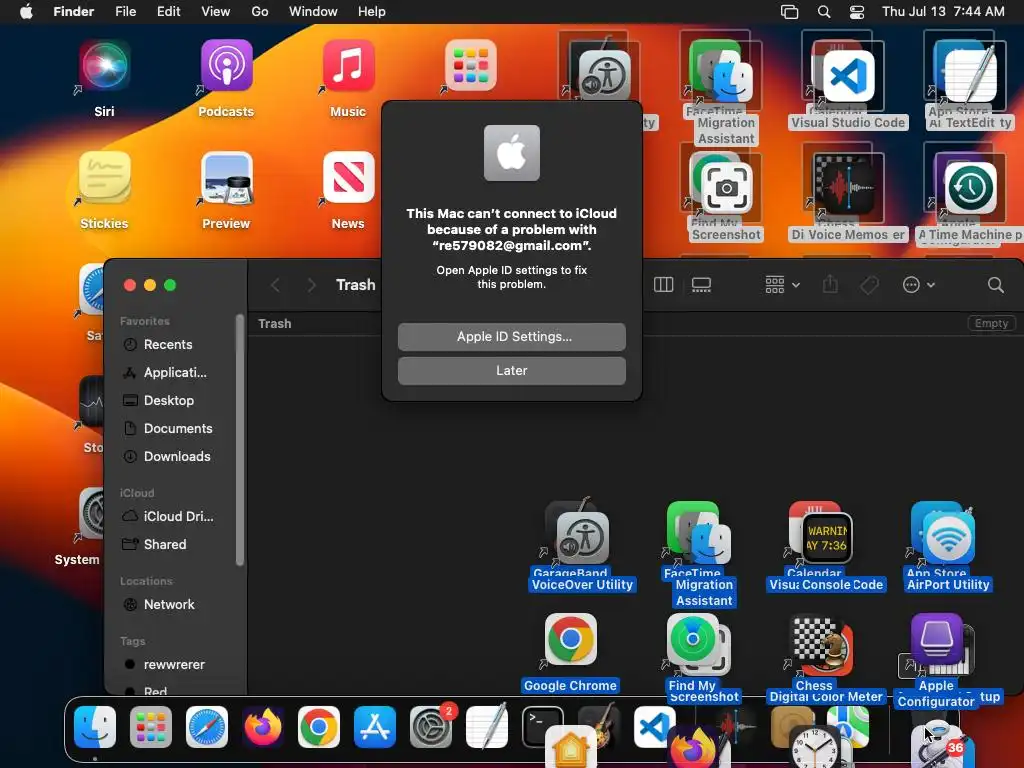The image size is (1024, 768).
Task: Open the File menu
Action: [x=125, y=11]
